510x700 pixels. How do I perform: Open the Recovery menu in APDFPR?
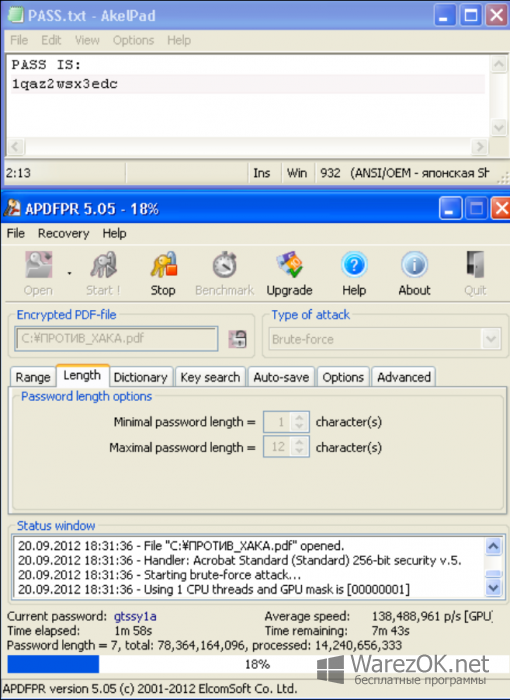coord(63,233)
